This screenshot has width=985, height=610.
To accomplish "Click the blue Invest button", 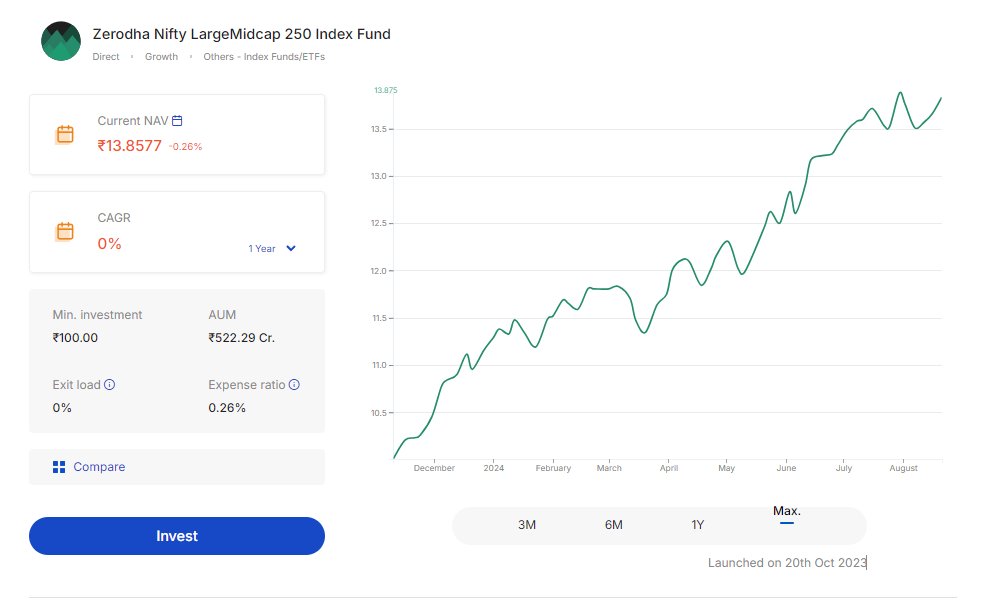I will (177, 536).
